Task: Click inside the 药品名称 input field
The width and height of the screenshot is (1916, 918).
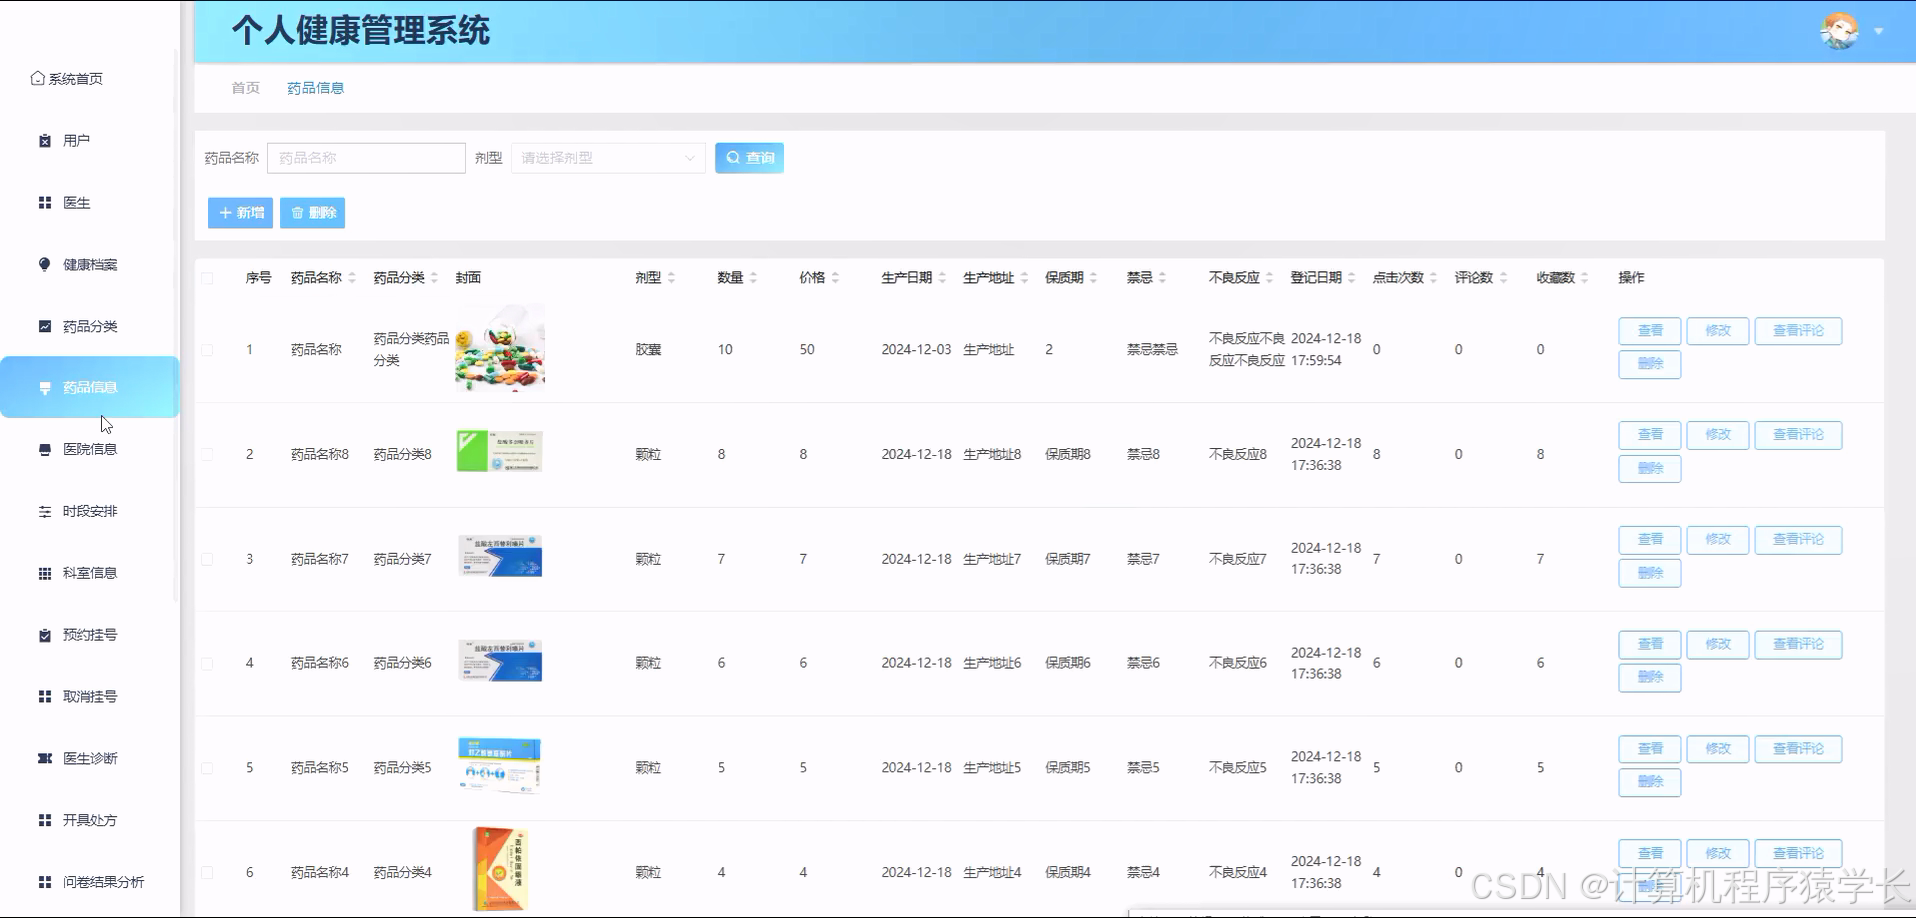Action: 366,157
